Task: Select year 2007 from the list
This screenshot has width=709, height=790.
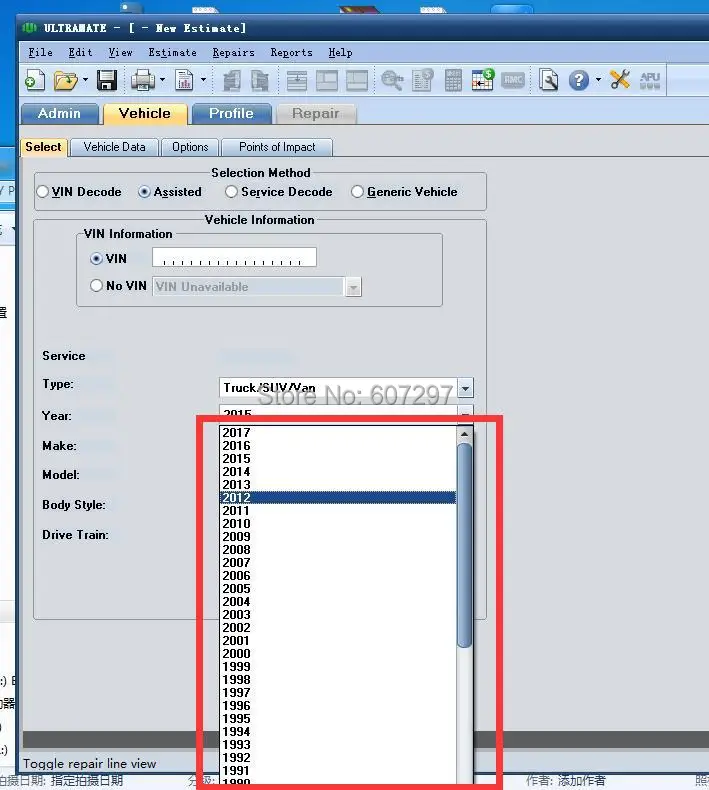Action: click(x=338, y=563)
